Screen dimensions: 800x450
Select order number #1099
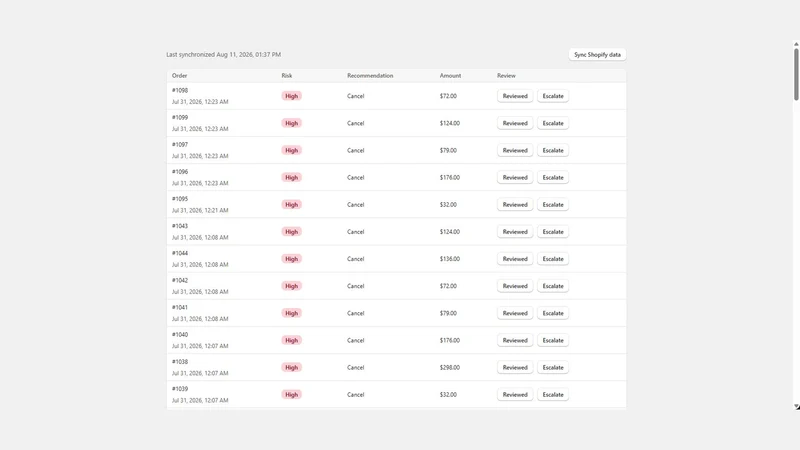(x=180, y=117)
